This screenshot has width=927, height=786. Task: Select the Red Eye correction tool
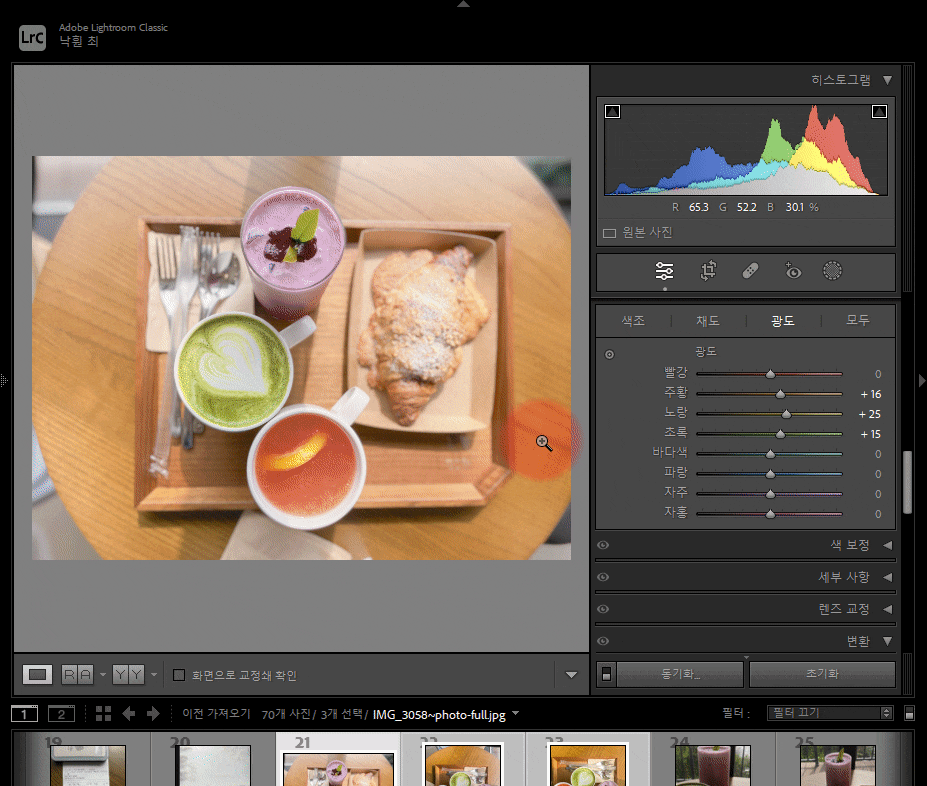click(x=792, y=271)
